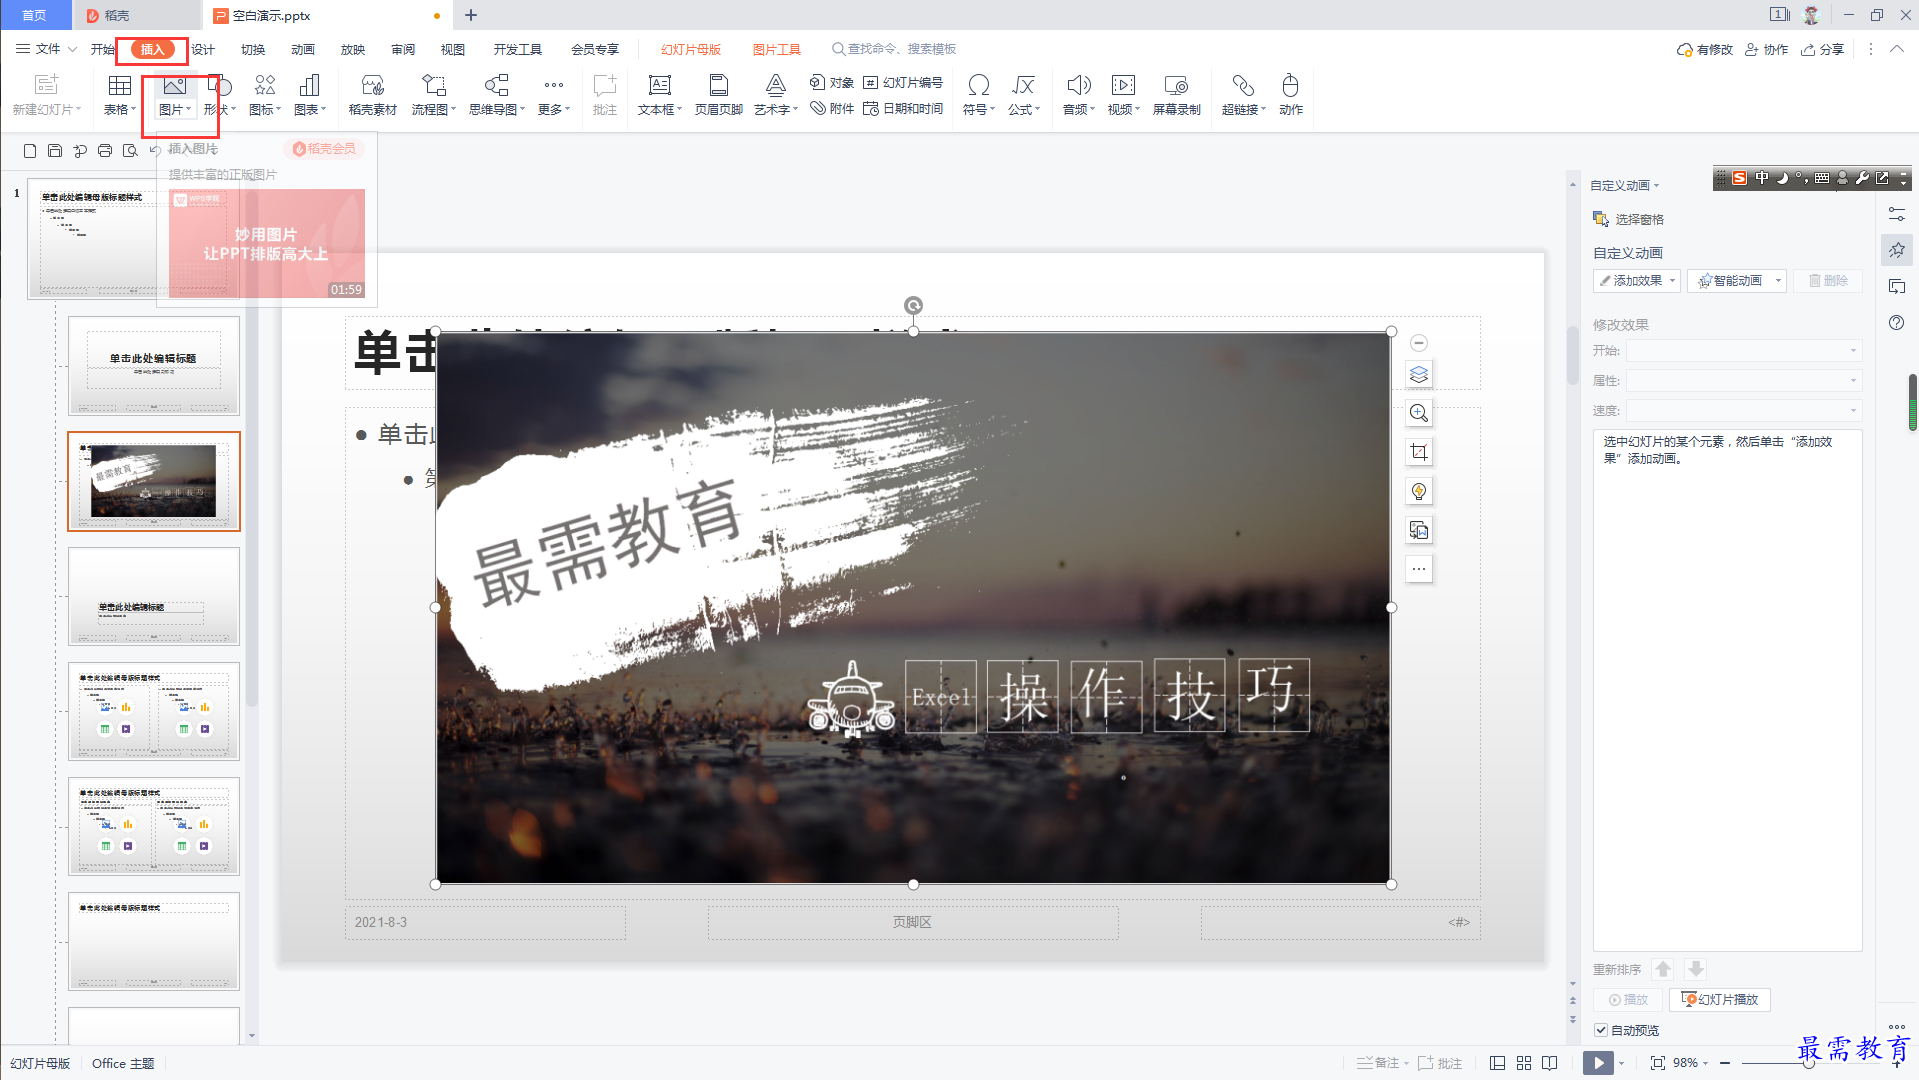Click the lightbulb icon beside the picture
This screenshot has height=1080, width=1919.
1419,491
